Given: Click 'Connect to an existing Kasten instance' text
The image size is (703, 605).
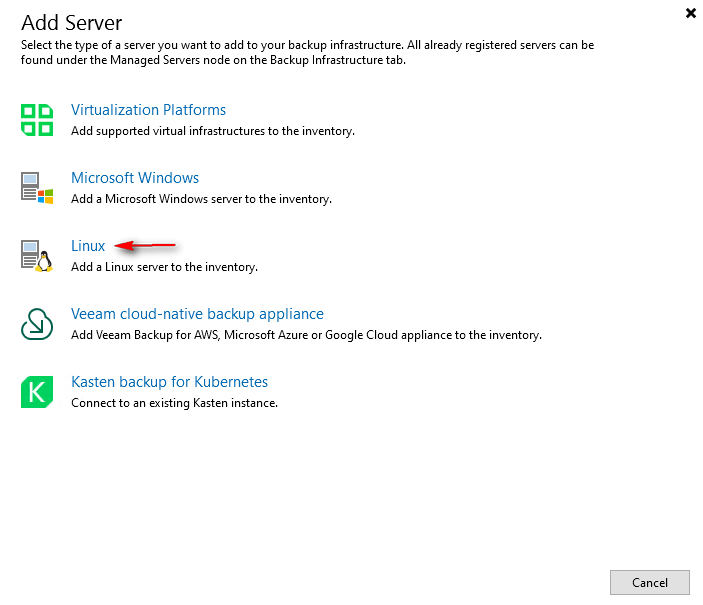Looking at the screenshot, I should pyautogui.click(x=174, y=403).
